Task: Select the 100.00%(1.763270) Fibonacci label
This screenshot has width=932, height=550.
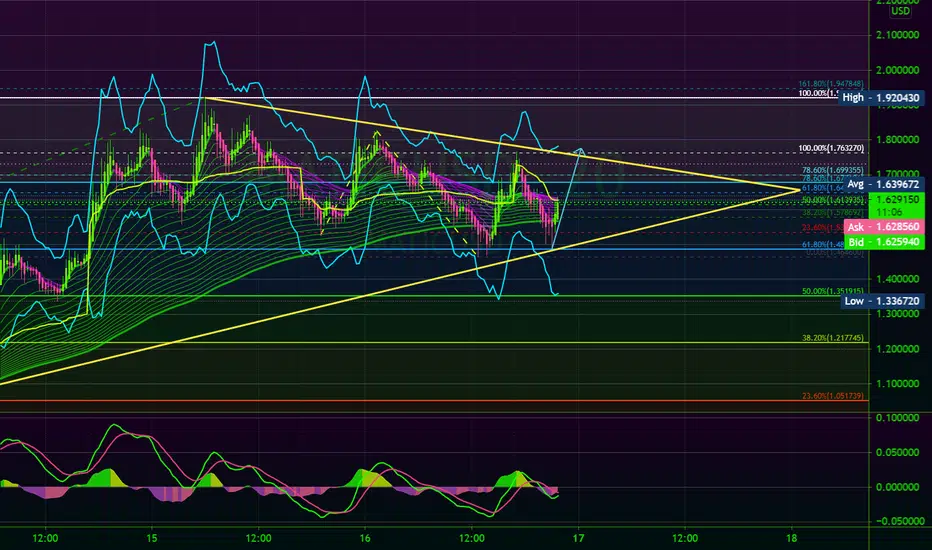Action: point(831,148)
